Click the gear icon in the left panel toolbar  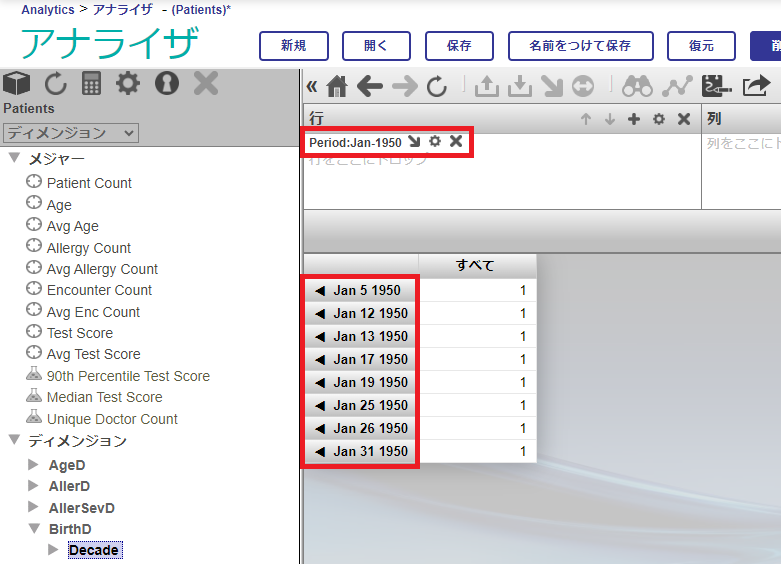(x=128, y=84)
